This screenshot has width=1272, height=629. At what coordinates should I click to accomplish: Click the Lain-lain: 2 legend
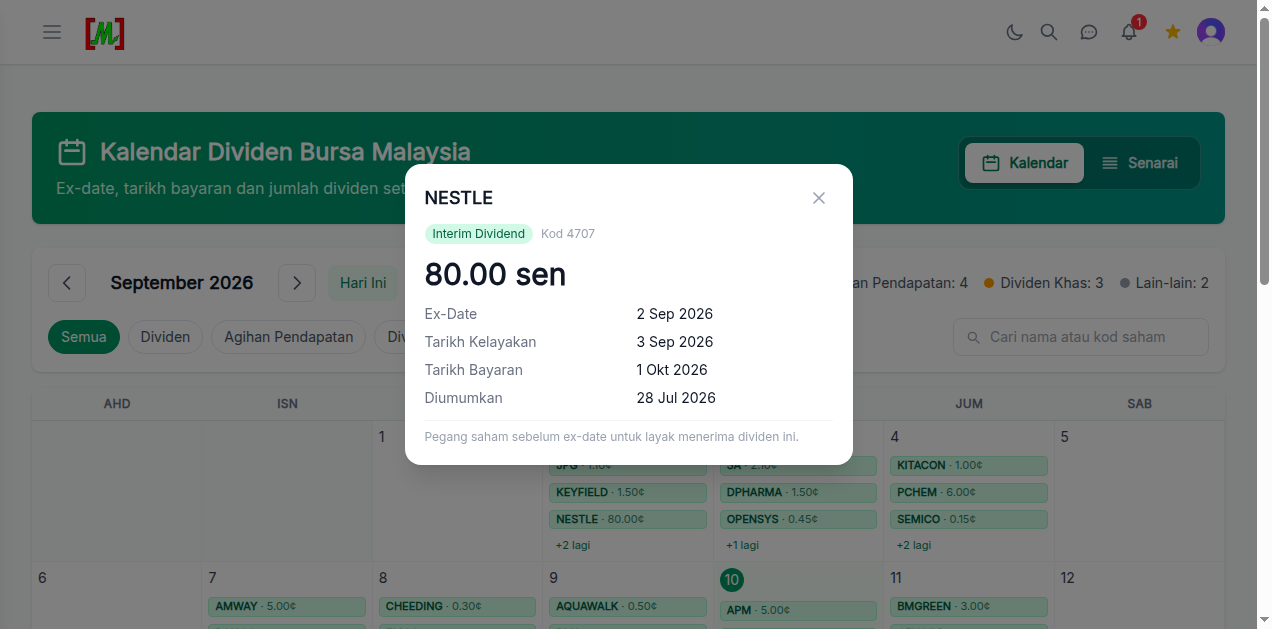click(1165, 283)
